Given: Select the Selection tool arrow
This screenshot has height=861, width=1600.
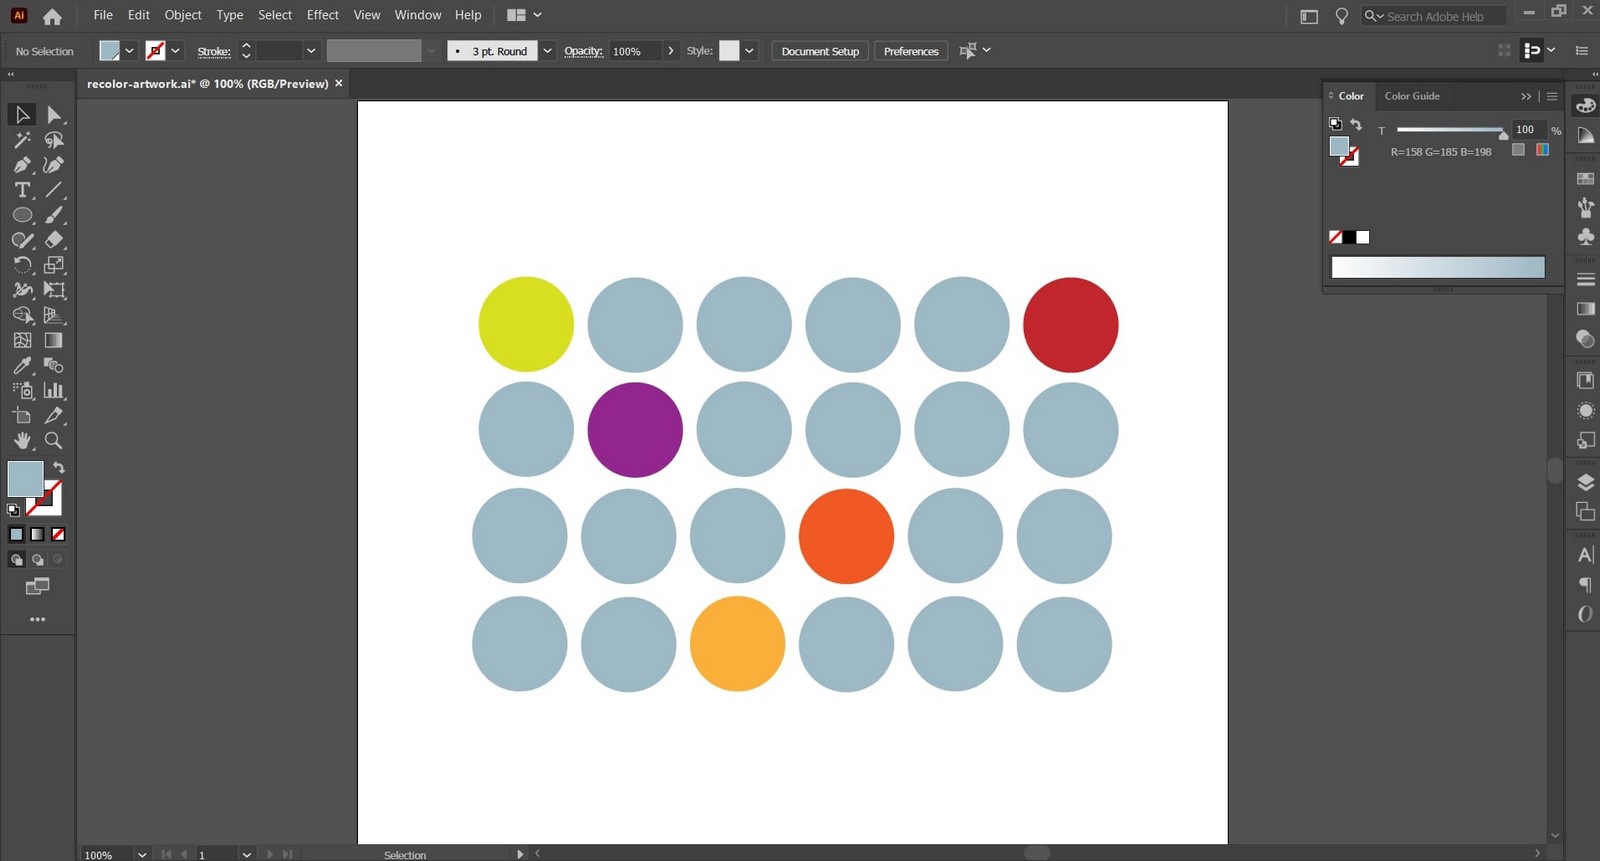Looking at the screenshot, I should [x=22, y=115].
